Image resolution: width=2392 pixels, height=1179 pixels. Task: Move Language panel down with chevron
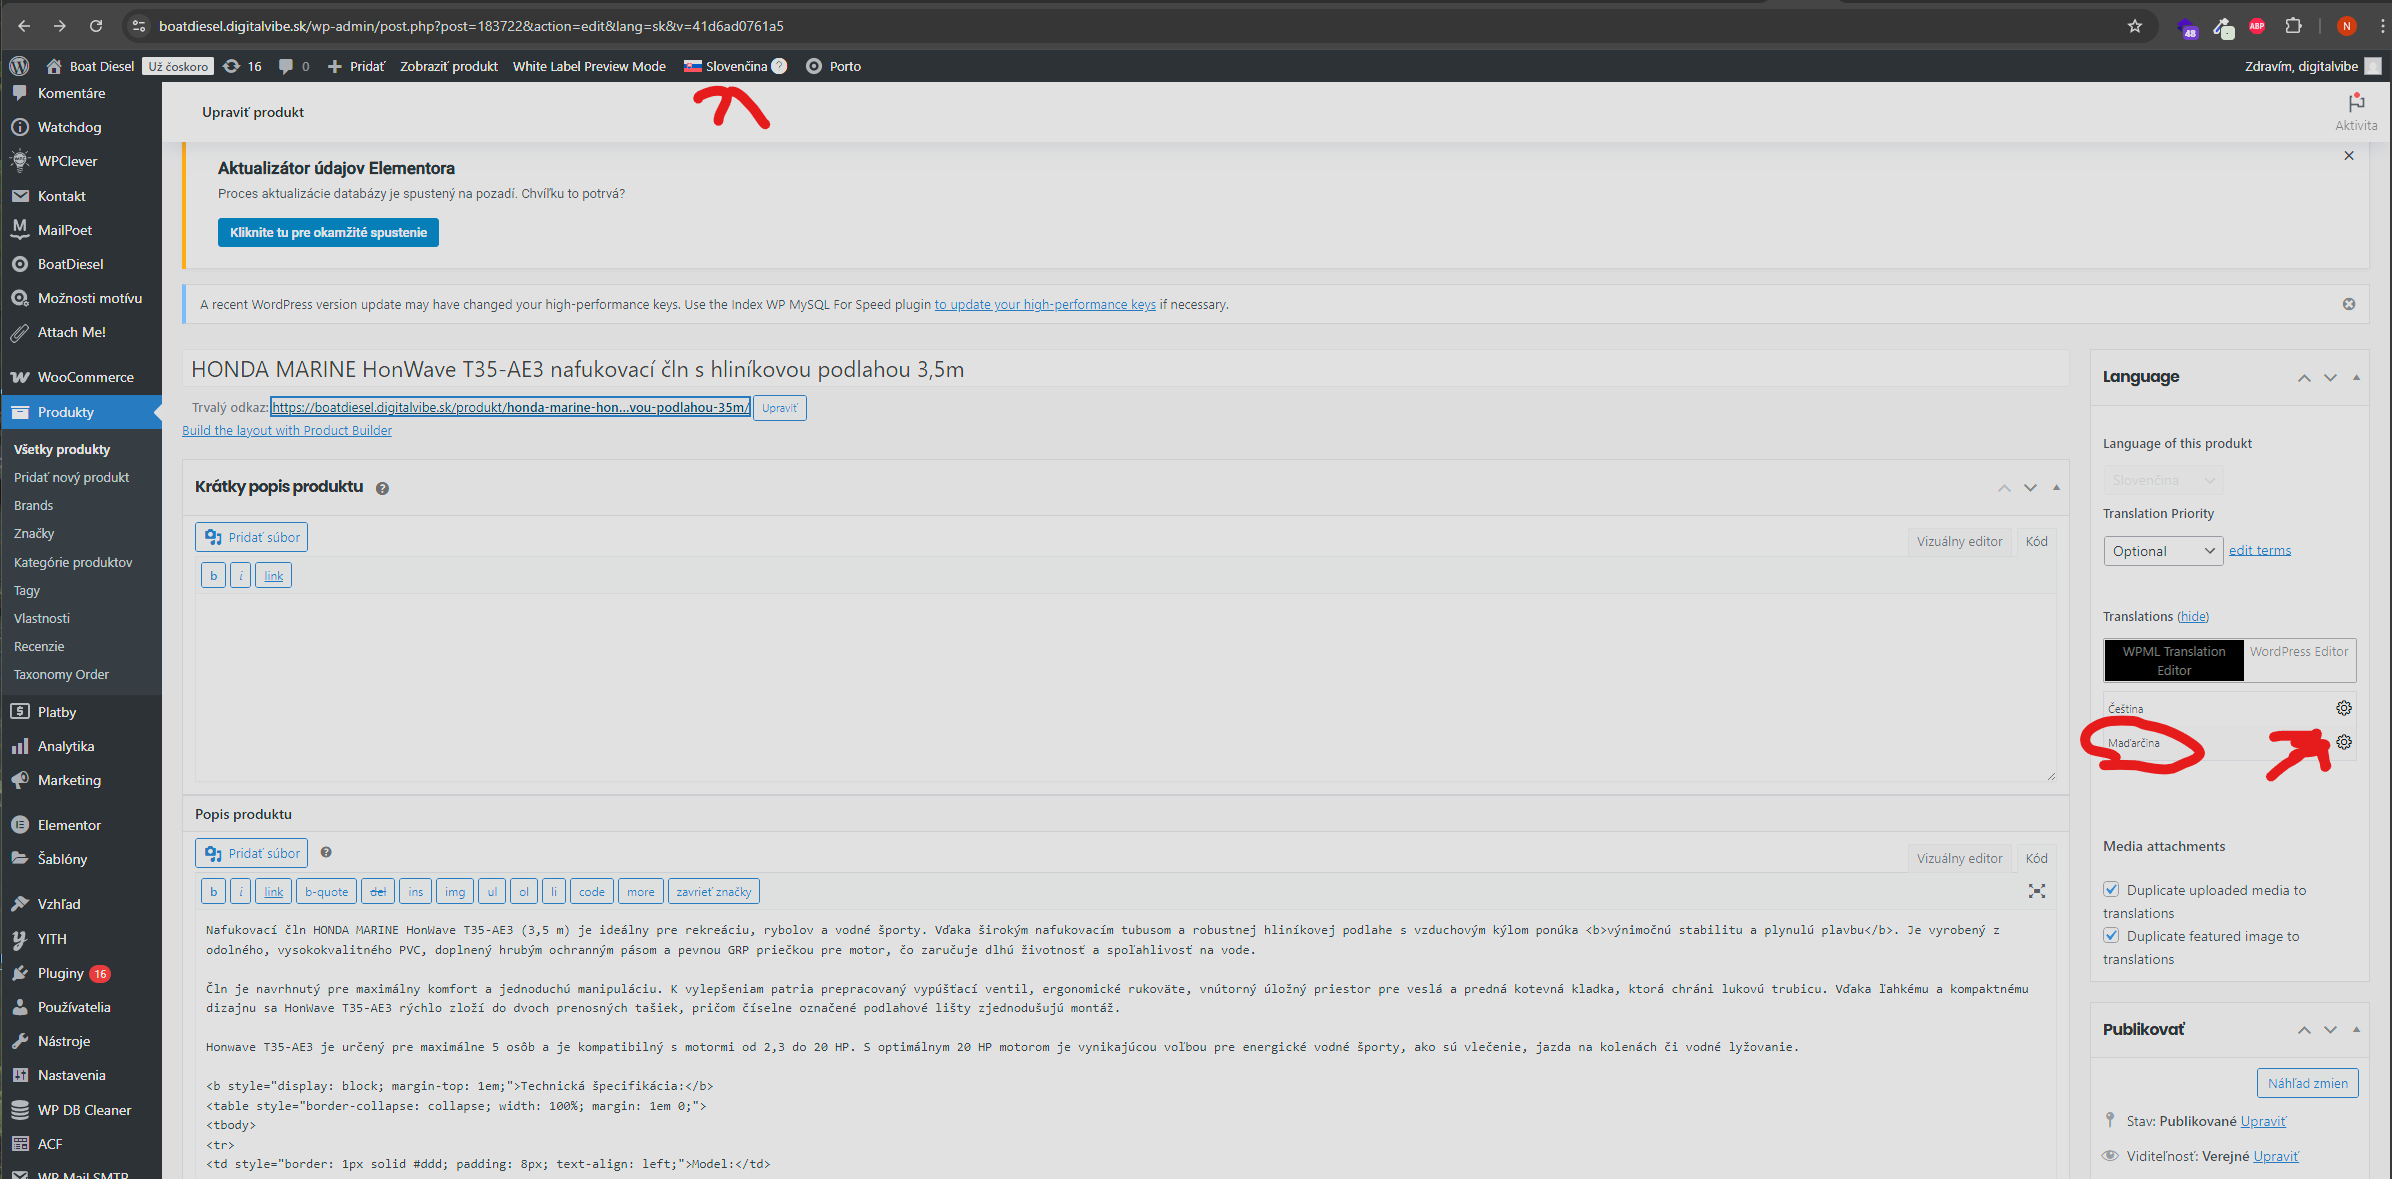click(2330, 378)
